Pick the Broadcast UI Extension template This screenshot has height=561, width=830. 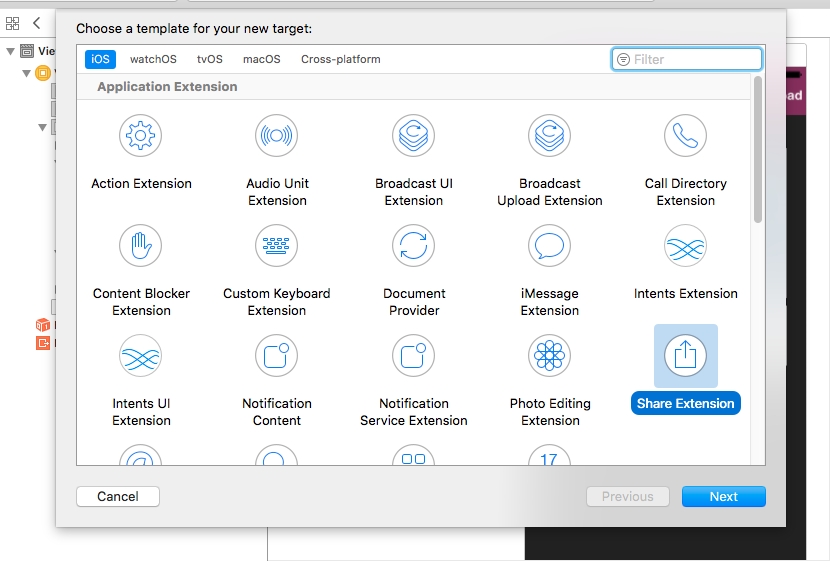(x=413, y=135)
